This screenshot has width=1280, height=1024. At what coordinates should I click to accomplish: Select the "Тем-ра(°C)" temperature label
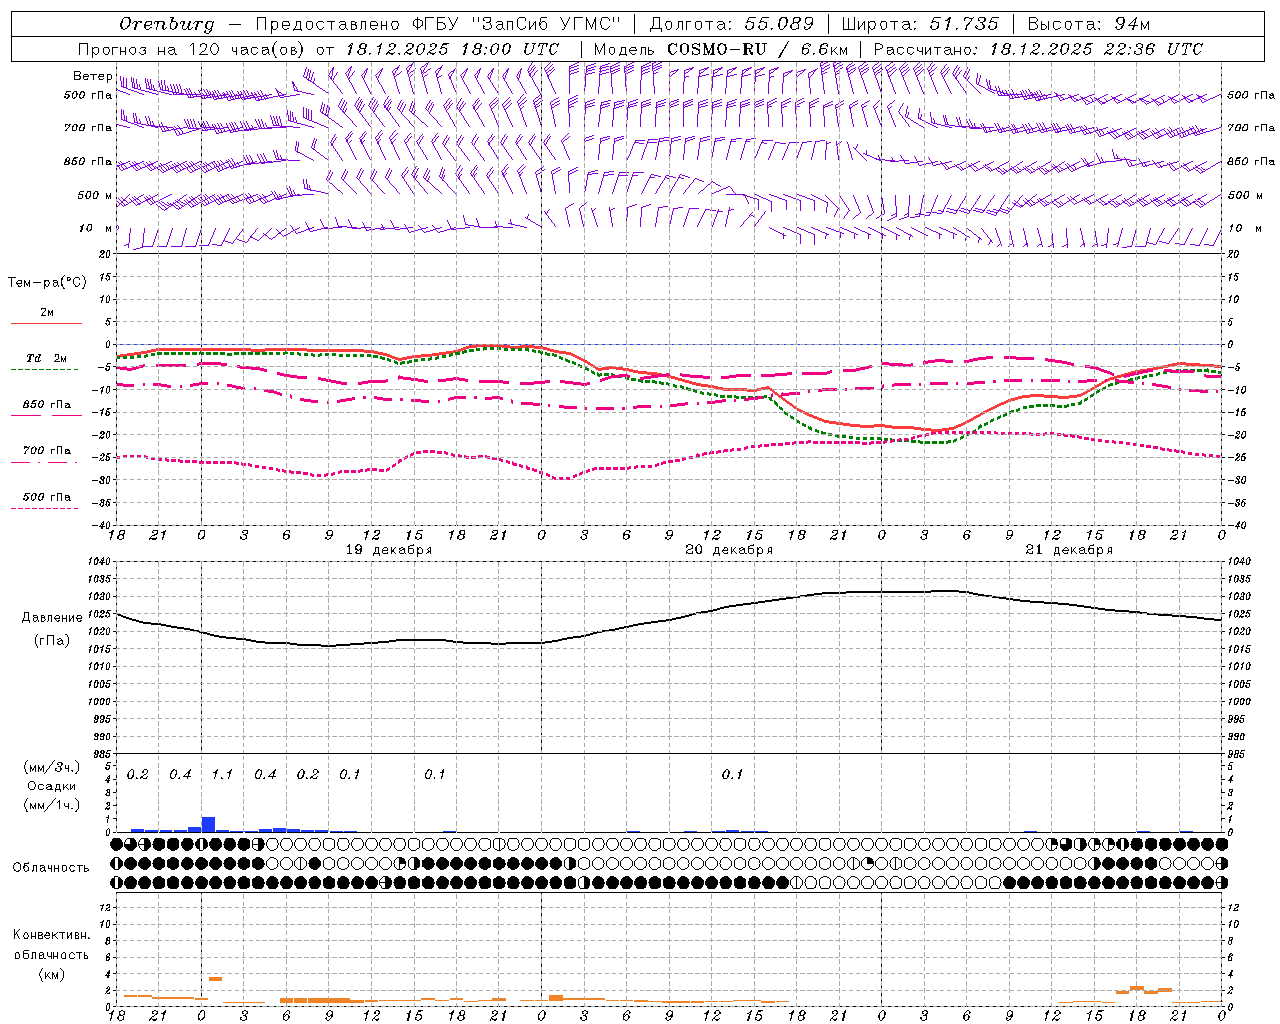tap(47, 283)
